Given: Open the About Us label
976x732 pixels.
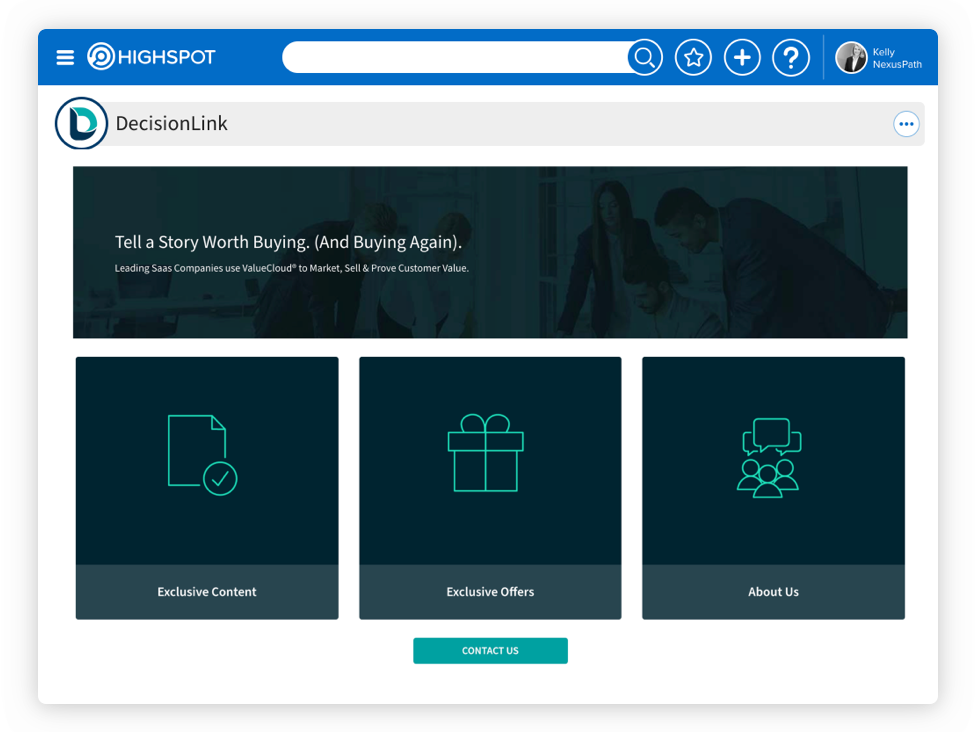Looking at the screenshot, I should point(773,592).
